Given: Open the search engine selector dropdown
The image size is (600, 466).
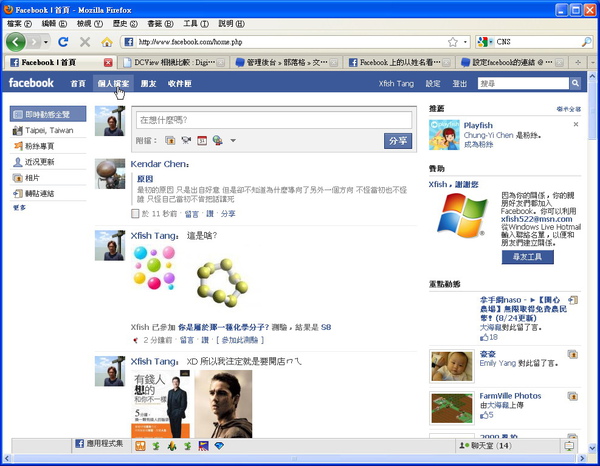Looking at the screenshot, I should [484, 42].
